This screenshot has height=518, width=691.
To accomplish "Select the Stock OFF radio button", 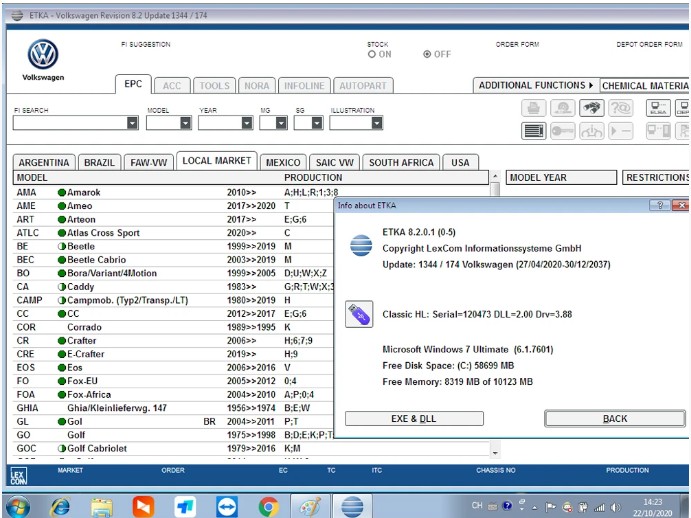I will 427,54.
